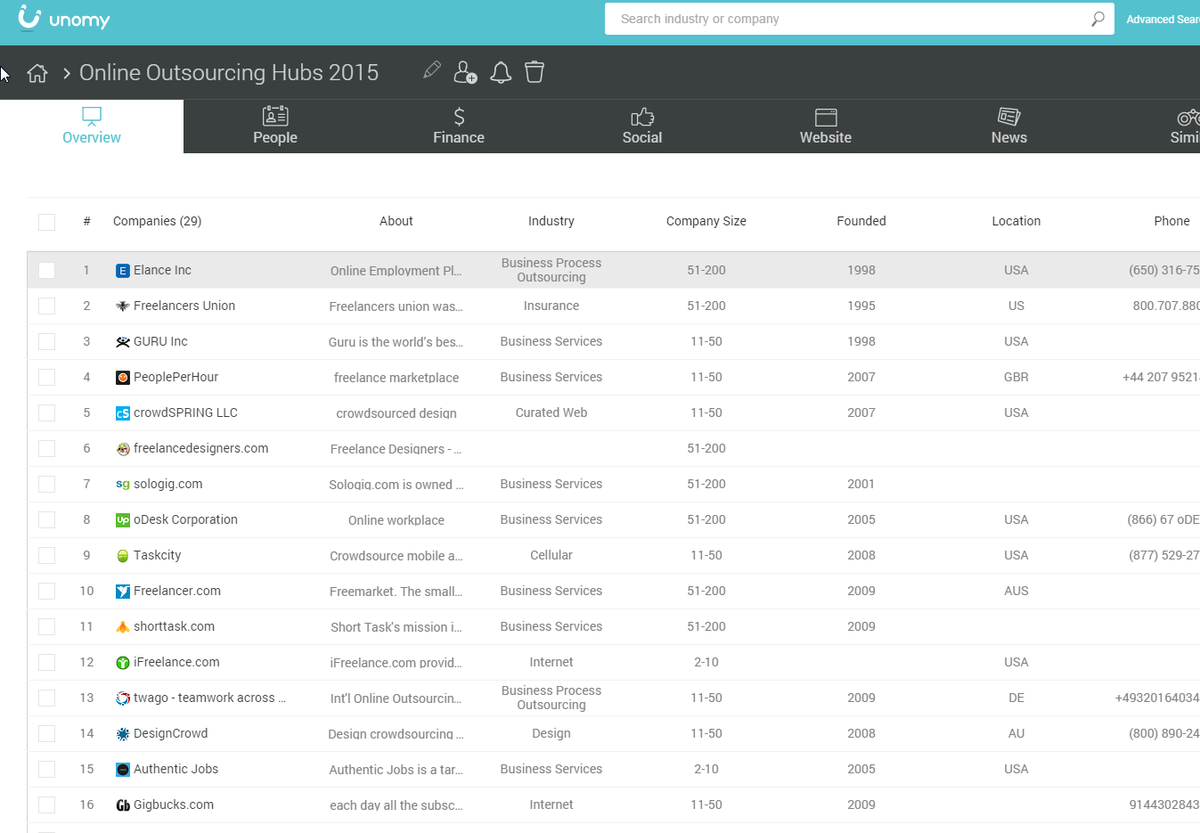This screenshot has height=833, width=1200.
Task: Click the 'Cellular' industry cell
Action: point(551,555)
